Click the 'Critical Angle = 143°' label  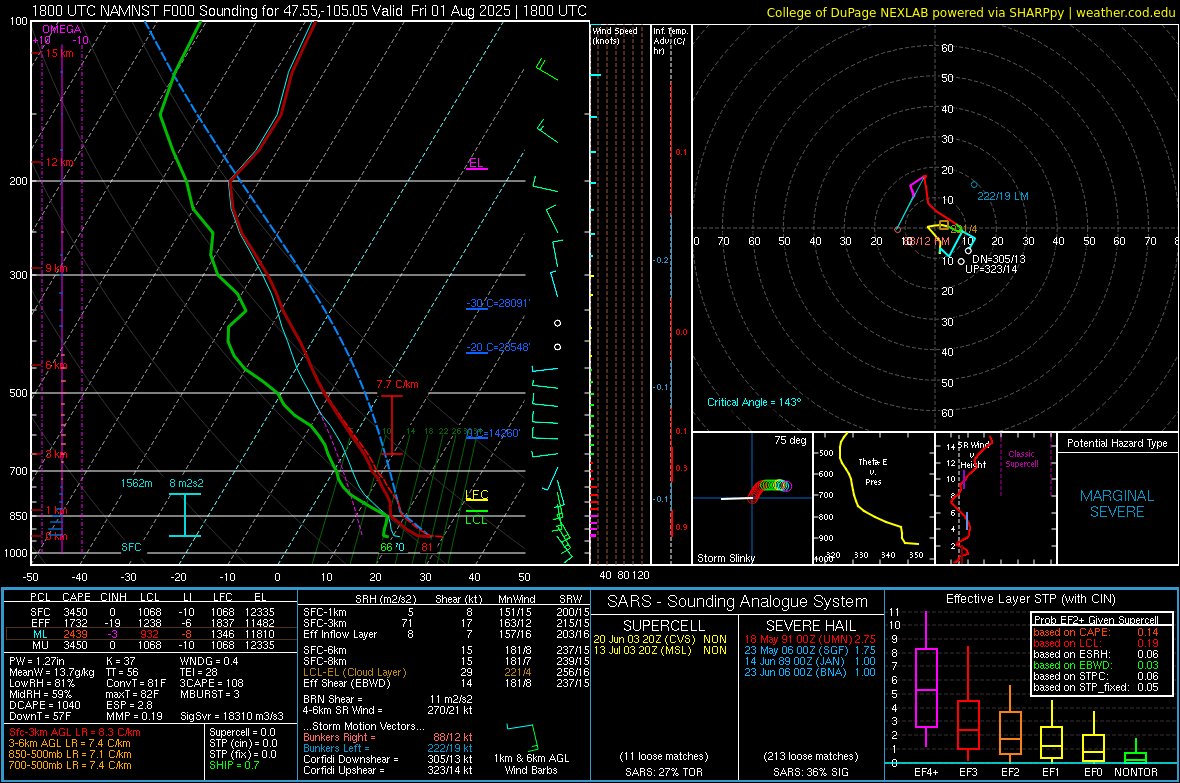click(754, 402)
